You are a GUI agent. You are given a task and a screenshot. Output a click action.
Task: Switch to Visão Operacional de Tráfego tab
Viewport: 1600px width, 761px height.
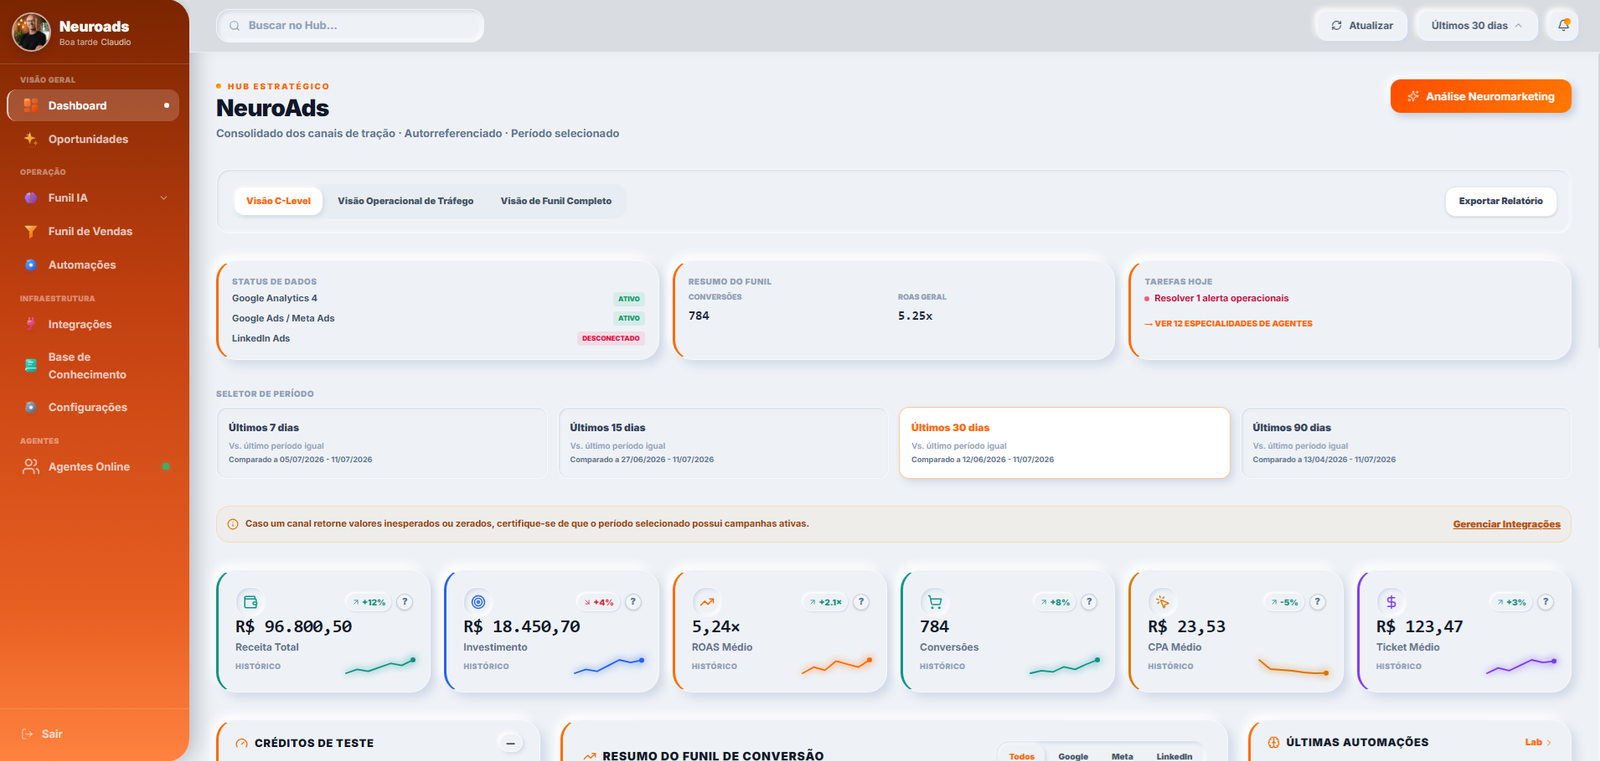[x=406, y=201]
